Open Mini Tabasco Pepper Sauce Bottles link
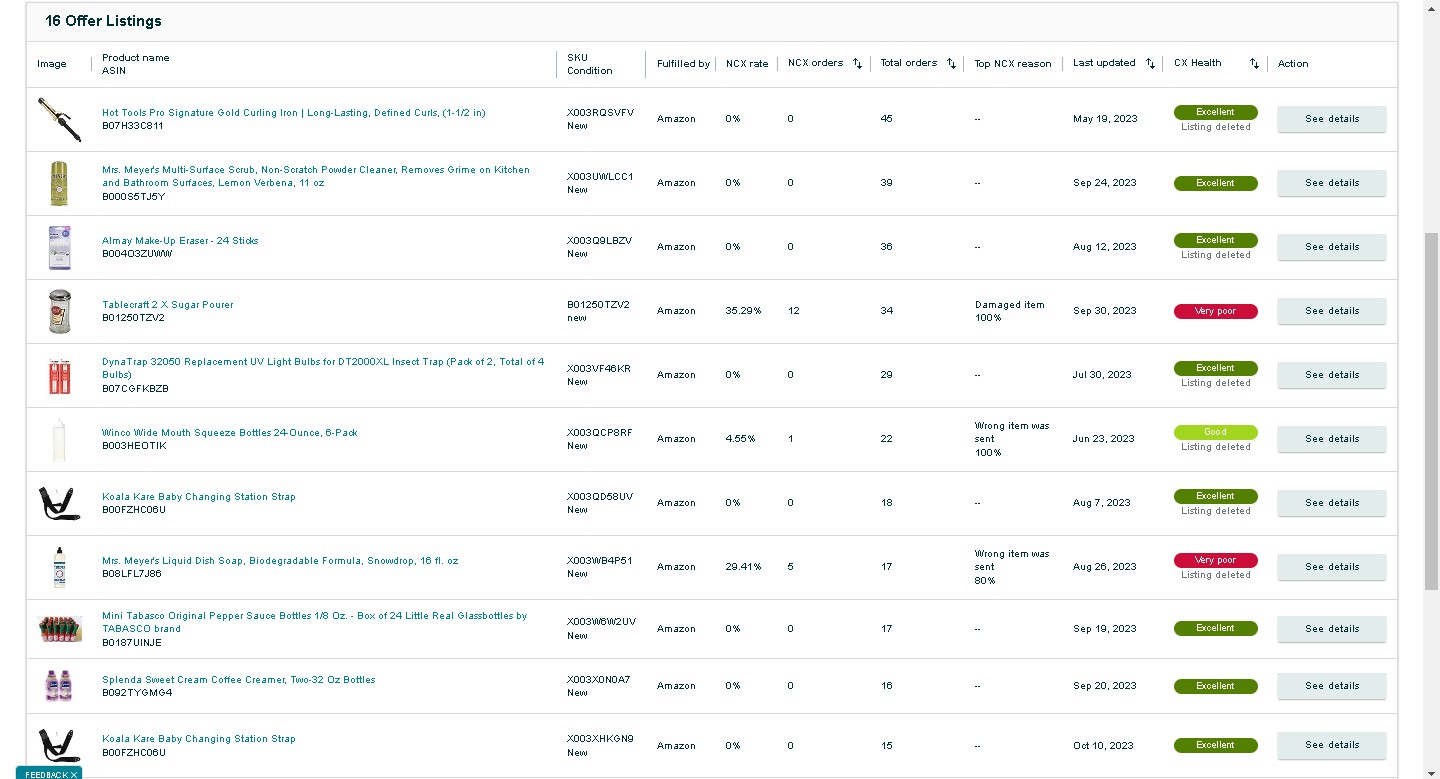The width and height of the screenshot is (1440, 779). (x=314, y=622)
